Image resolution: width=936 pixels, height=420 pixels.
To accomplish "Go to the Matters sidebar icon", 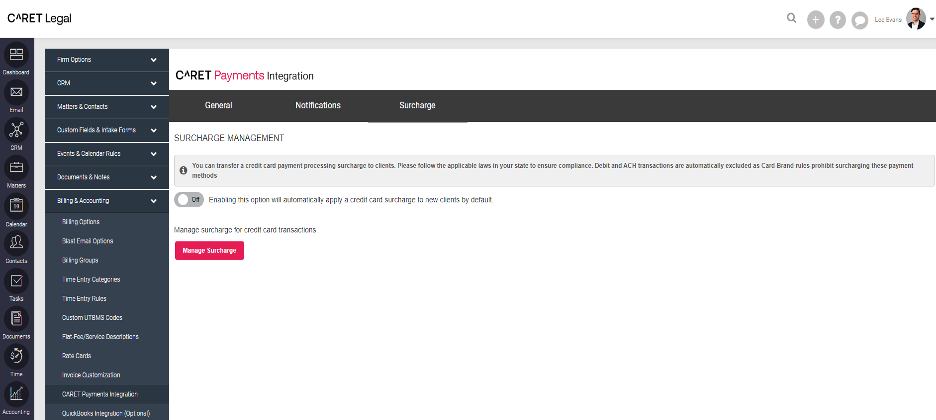I will click(x=16, y=168).
